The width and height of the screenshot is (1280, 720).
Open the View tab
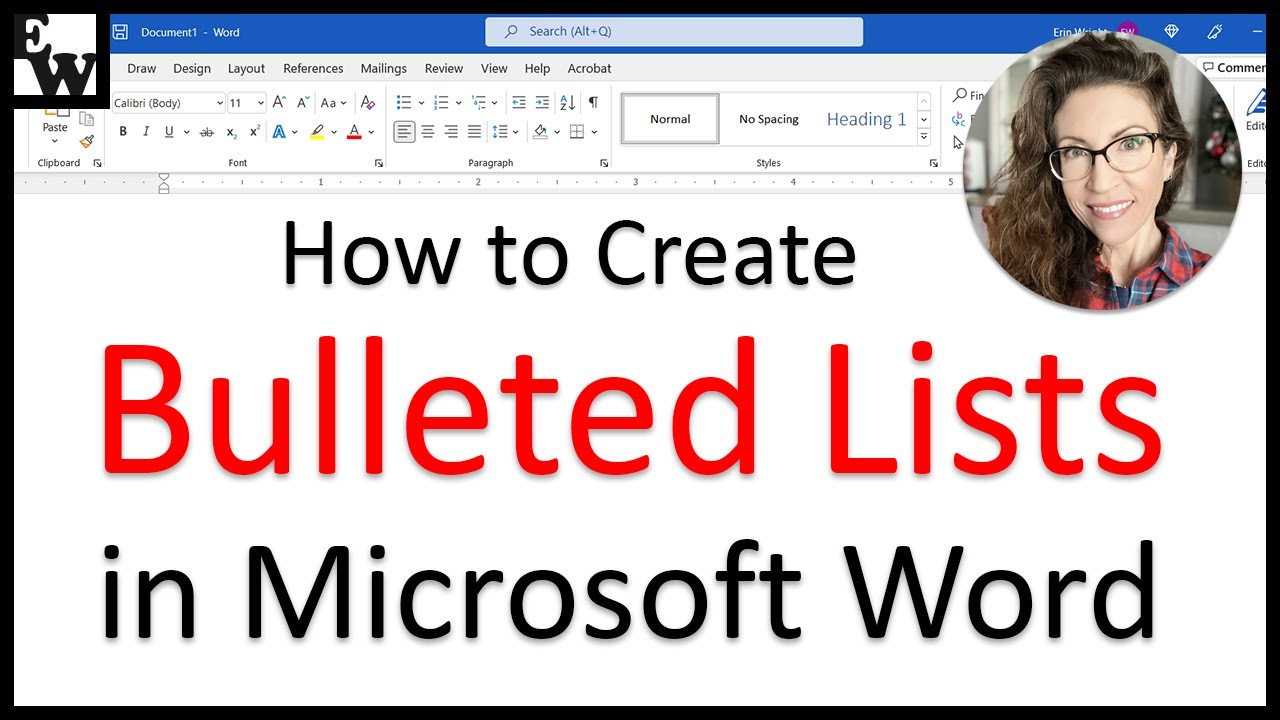[494, 68]
